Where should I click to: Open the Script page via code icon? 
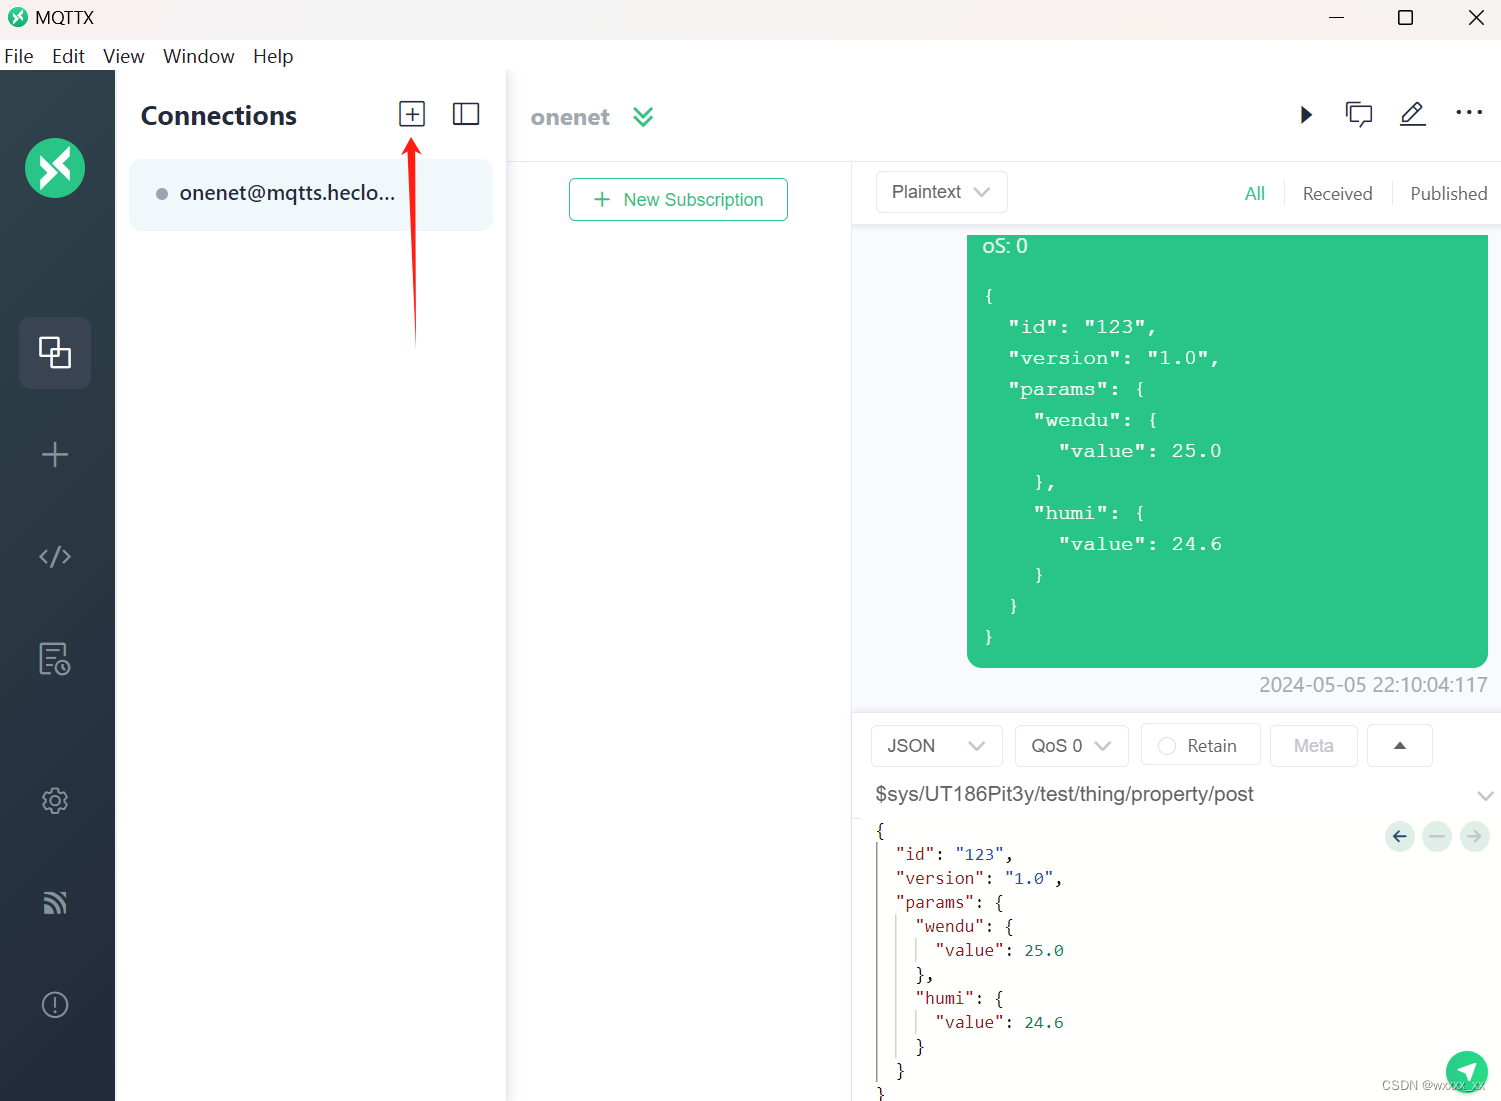click(x=55, y=557)
